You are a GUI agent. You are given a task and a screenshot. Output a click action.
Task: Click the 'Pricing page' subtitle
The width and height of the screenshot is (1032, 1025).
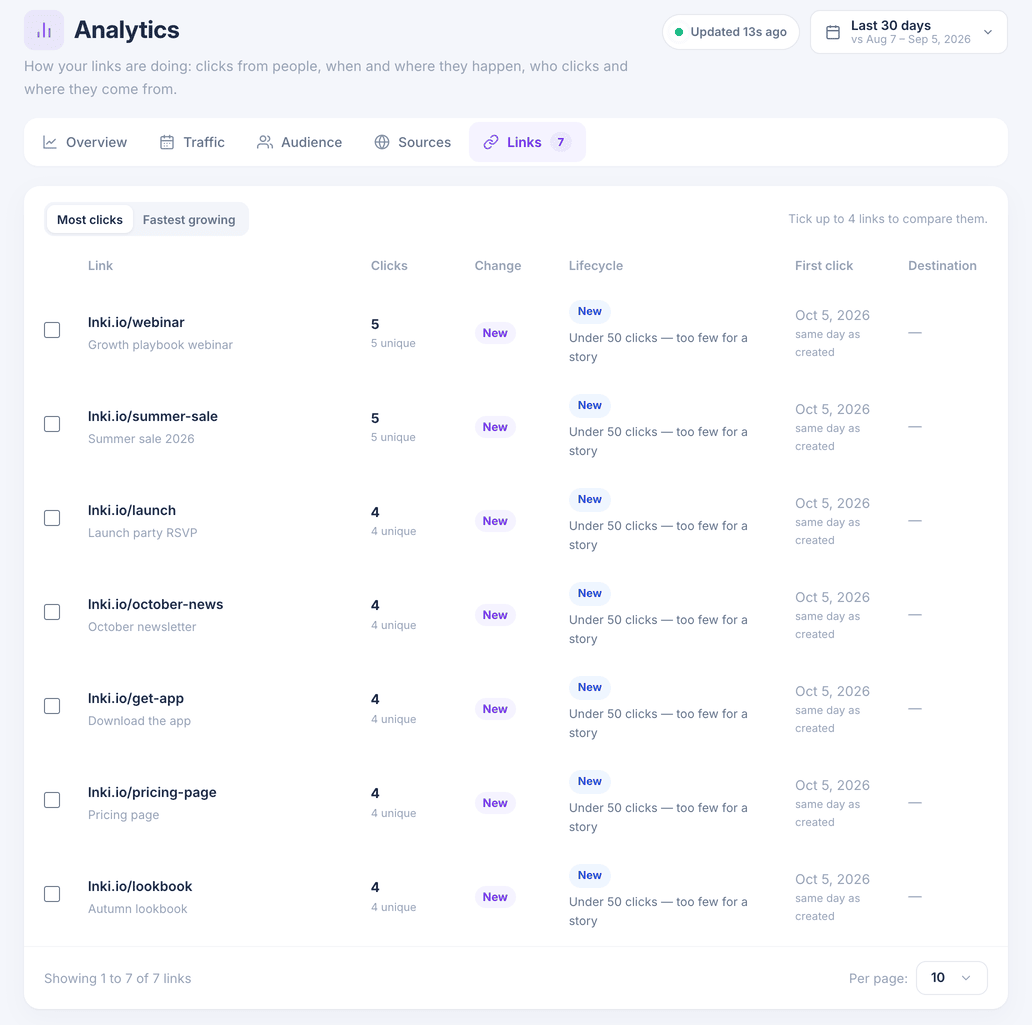(x=124, y=815)
